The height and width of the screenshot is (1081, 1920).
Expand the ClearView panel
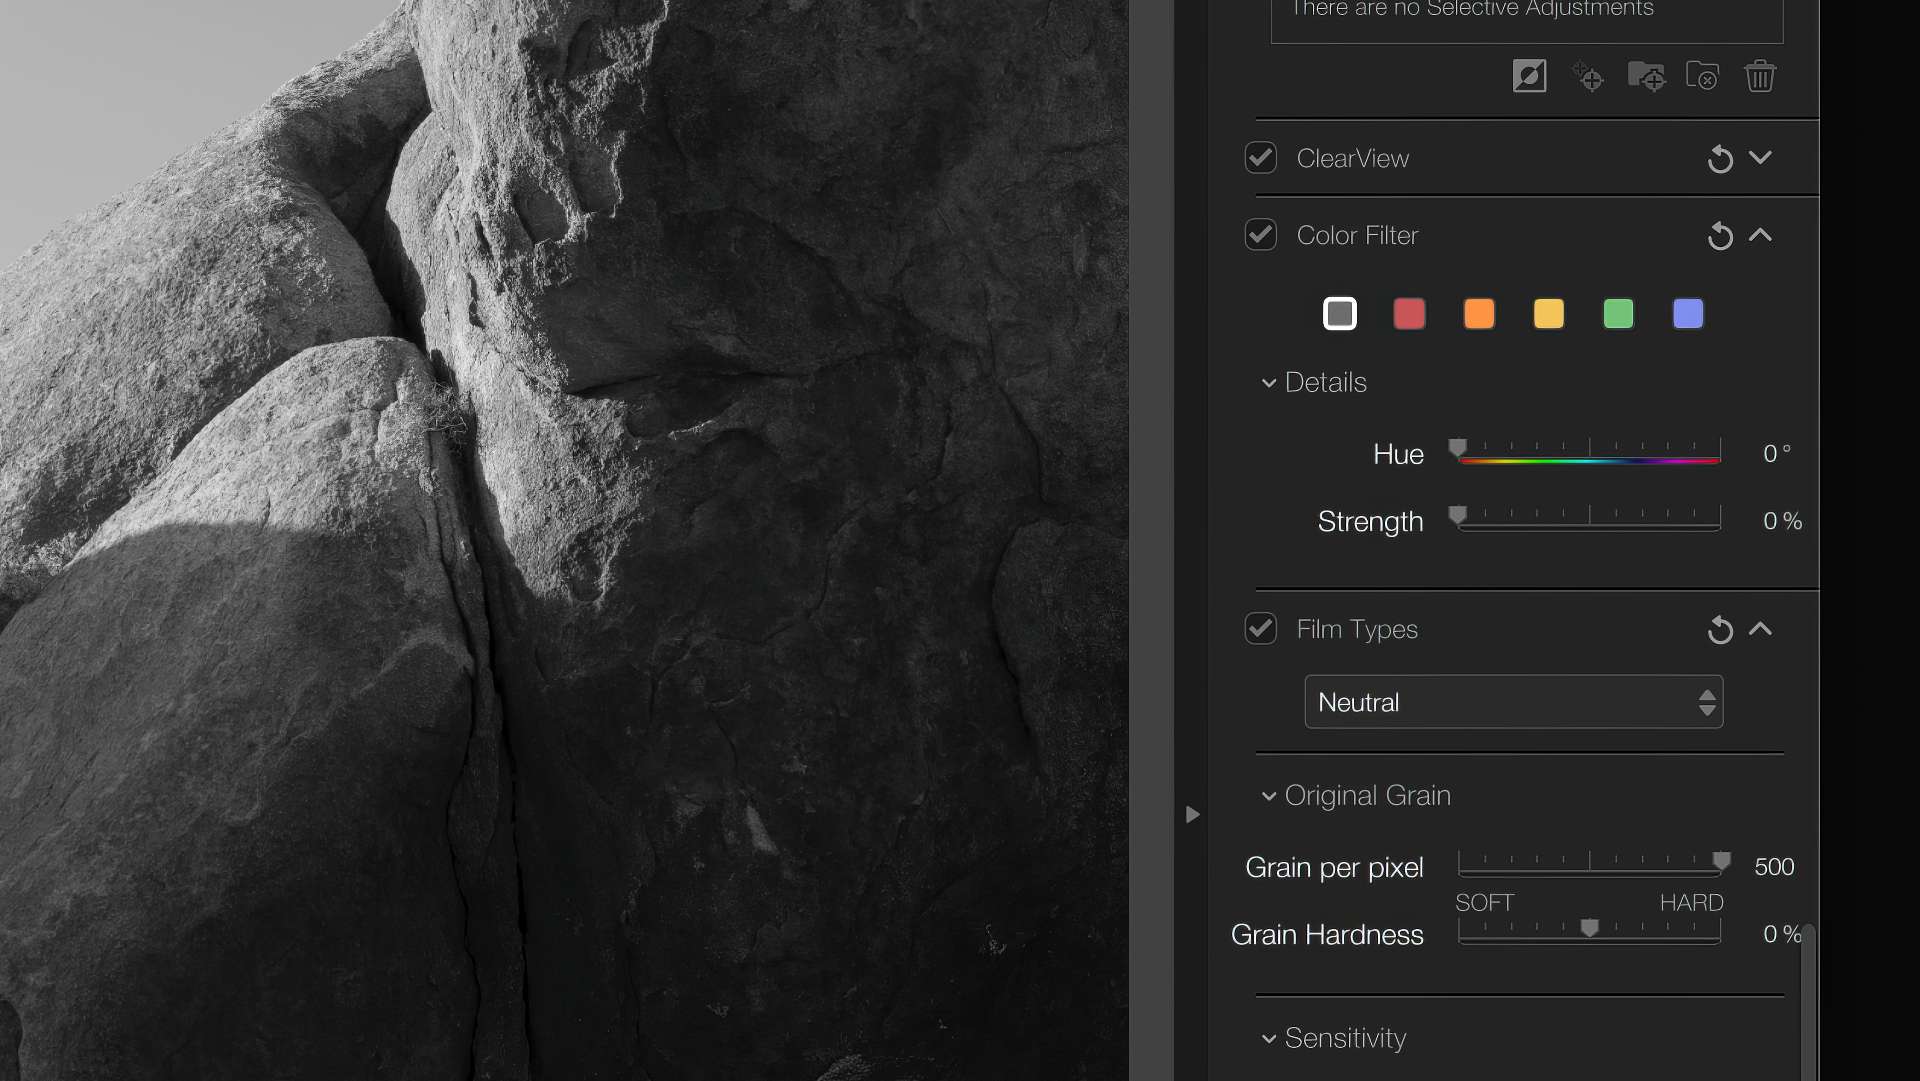point(1760,158)
